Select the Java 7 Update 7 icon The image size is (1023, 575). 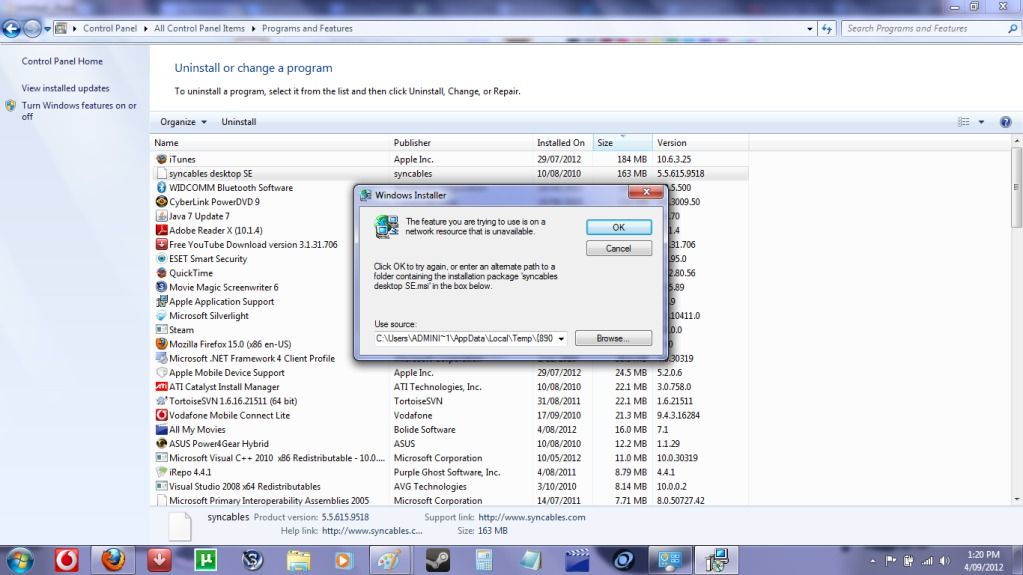tap(161, 216)
